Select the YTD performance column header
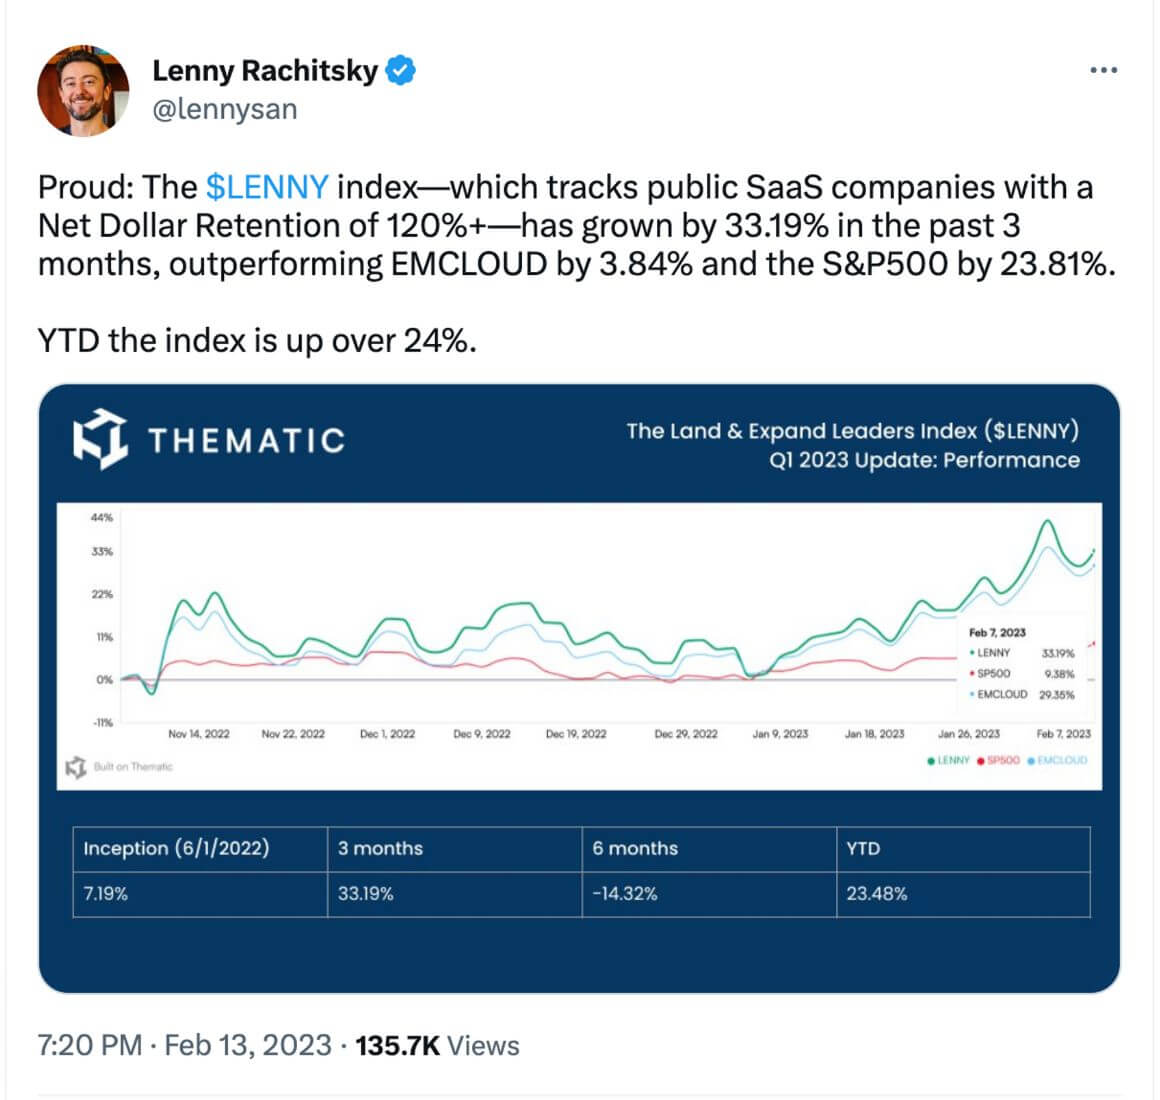The image size is (1160, 1100). click(863, 849)
